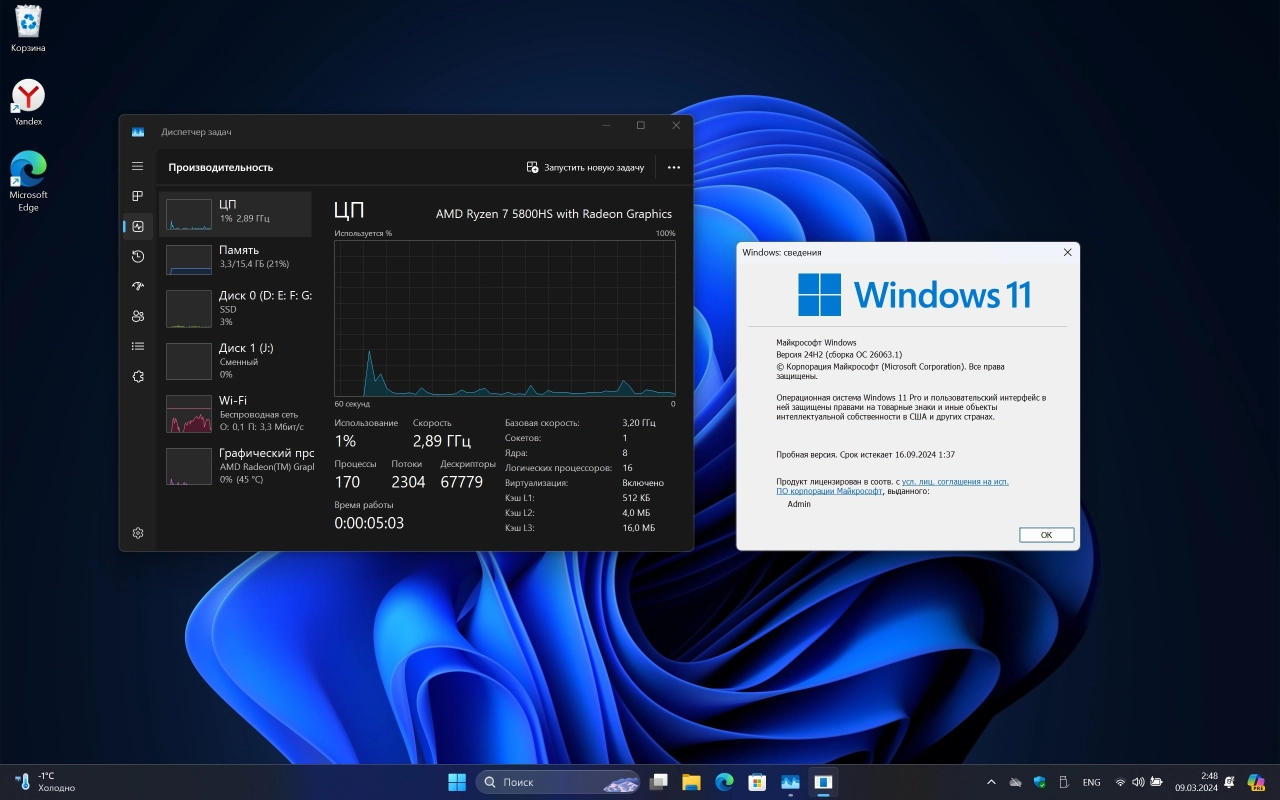Open the Processes page icon in Task Manager
Screen dimensions: 1280x800
(x=138, y=196)
